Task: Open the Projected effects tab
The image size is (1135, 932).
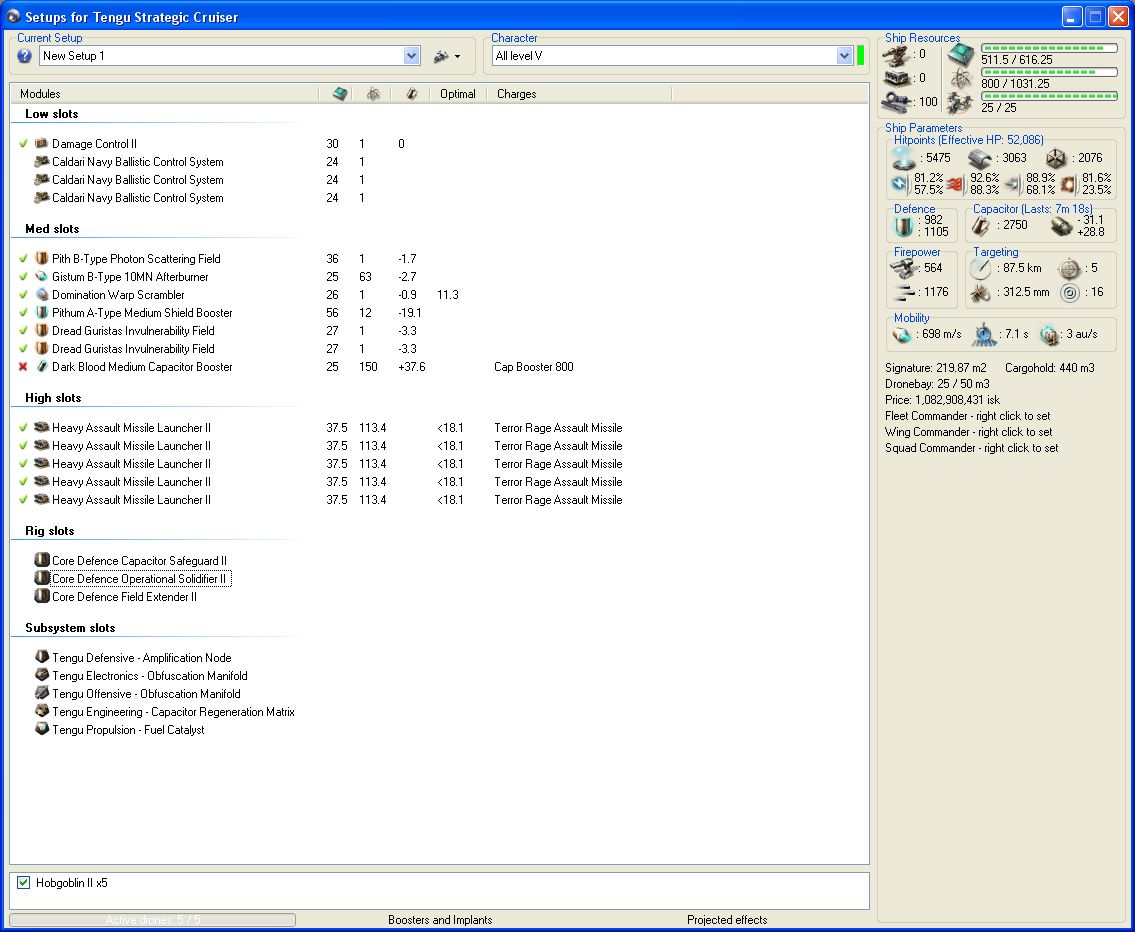Action: pyautogui.click(x=727, y=920)
